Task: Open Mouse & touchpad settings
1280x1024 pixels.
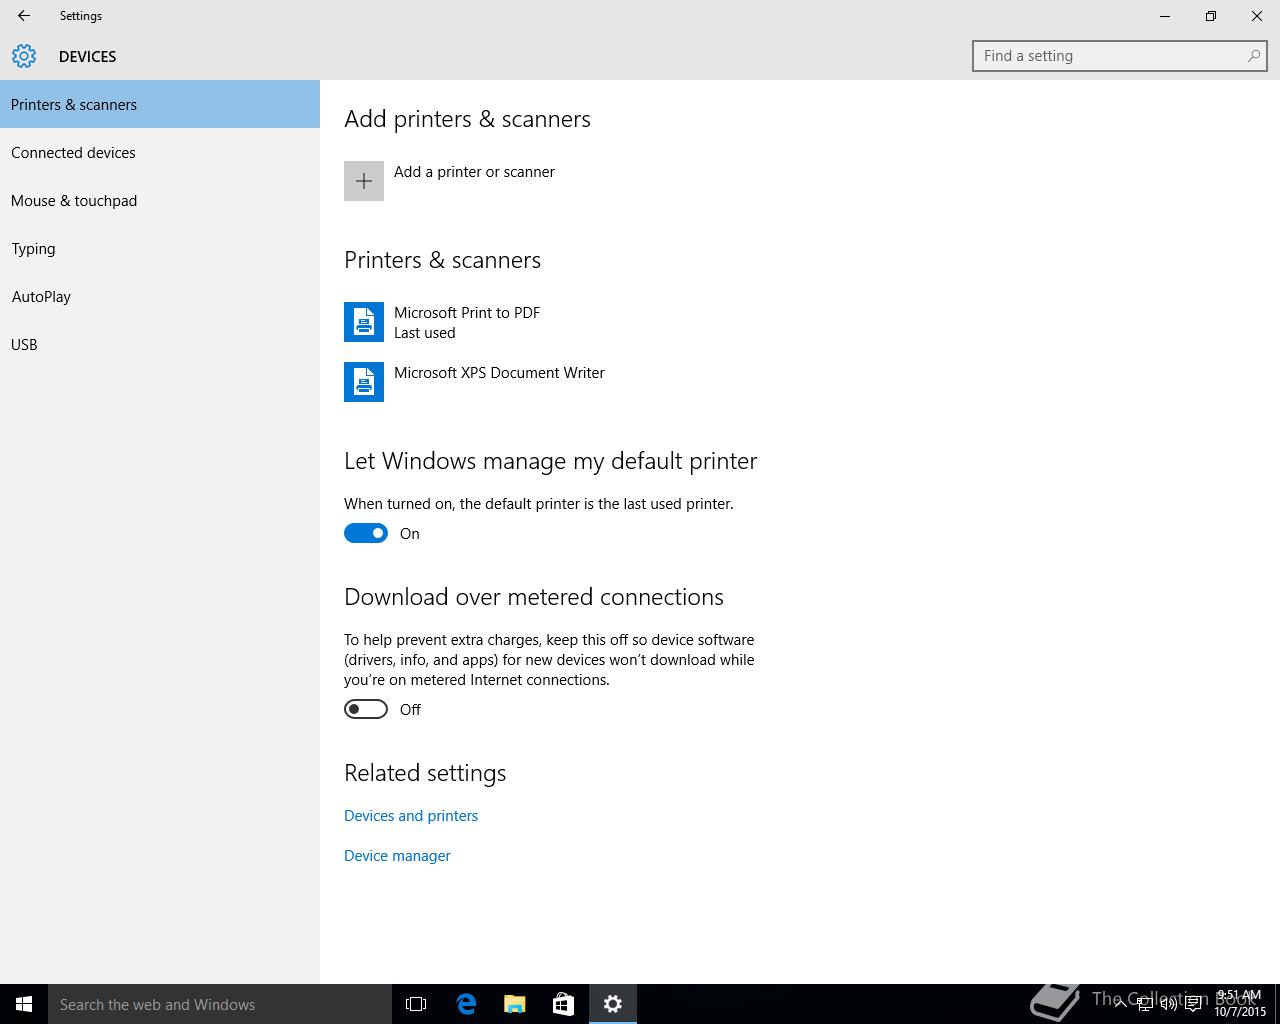Action: [160, 200]
